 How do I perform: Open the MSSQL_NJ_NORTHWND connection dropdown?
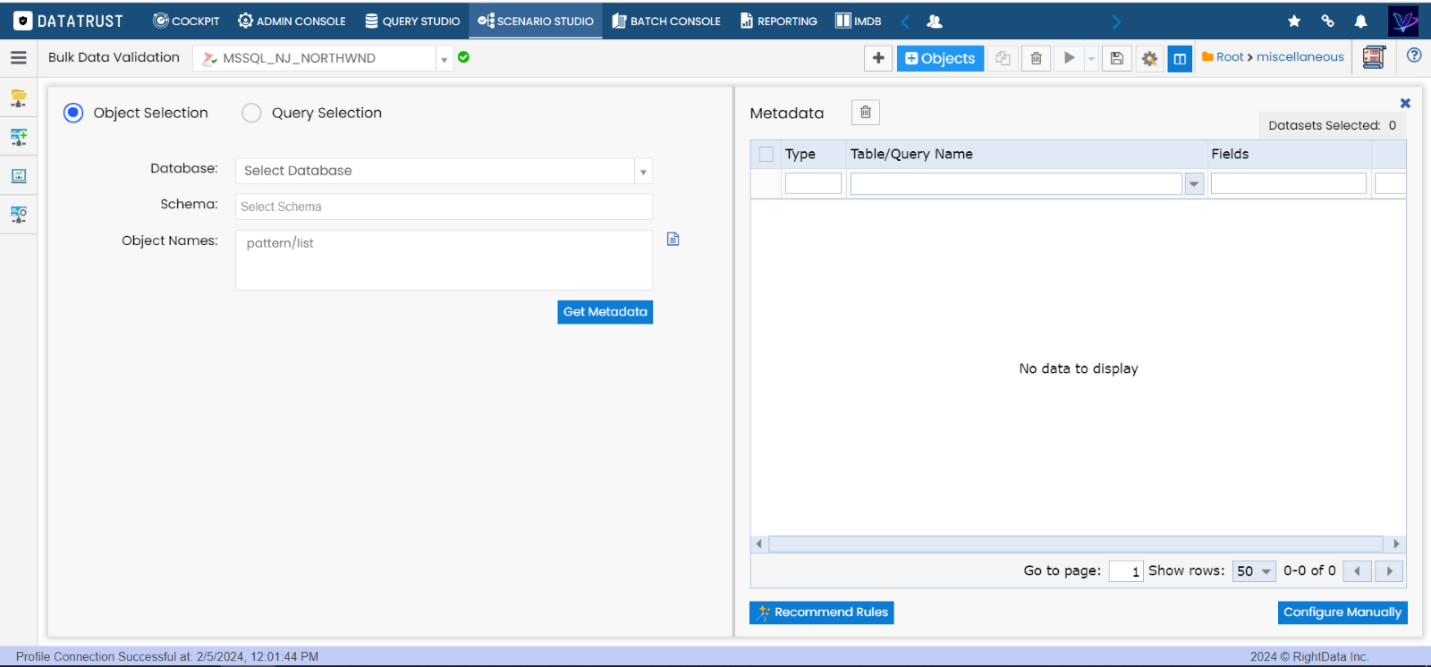pos(444,59)
